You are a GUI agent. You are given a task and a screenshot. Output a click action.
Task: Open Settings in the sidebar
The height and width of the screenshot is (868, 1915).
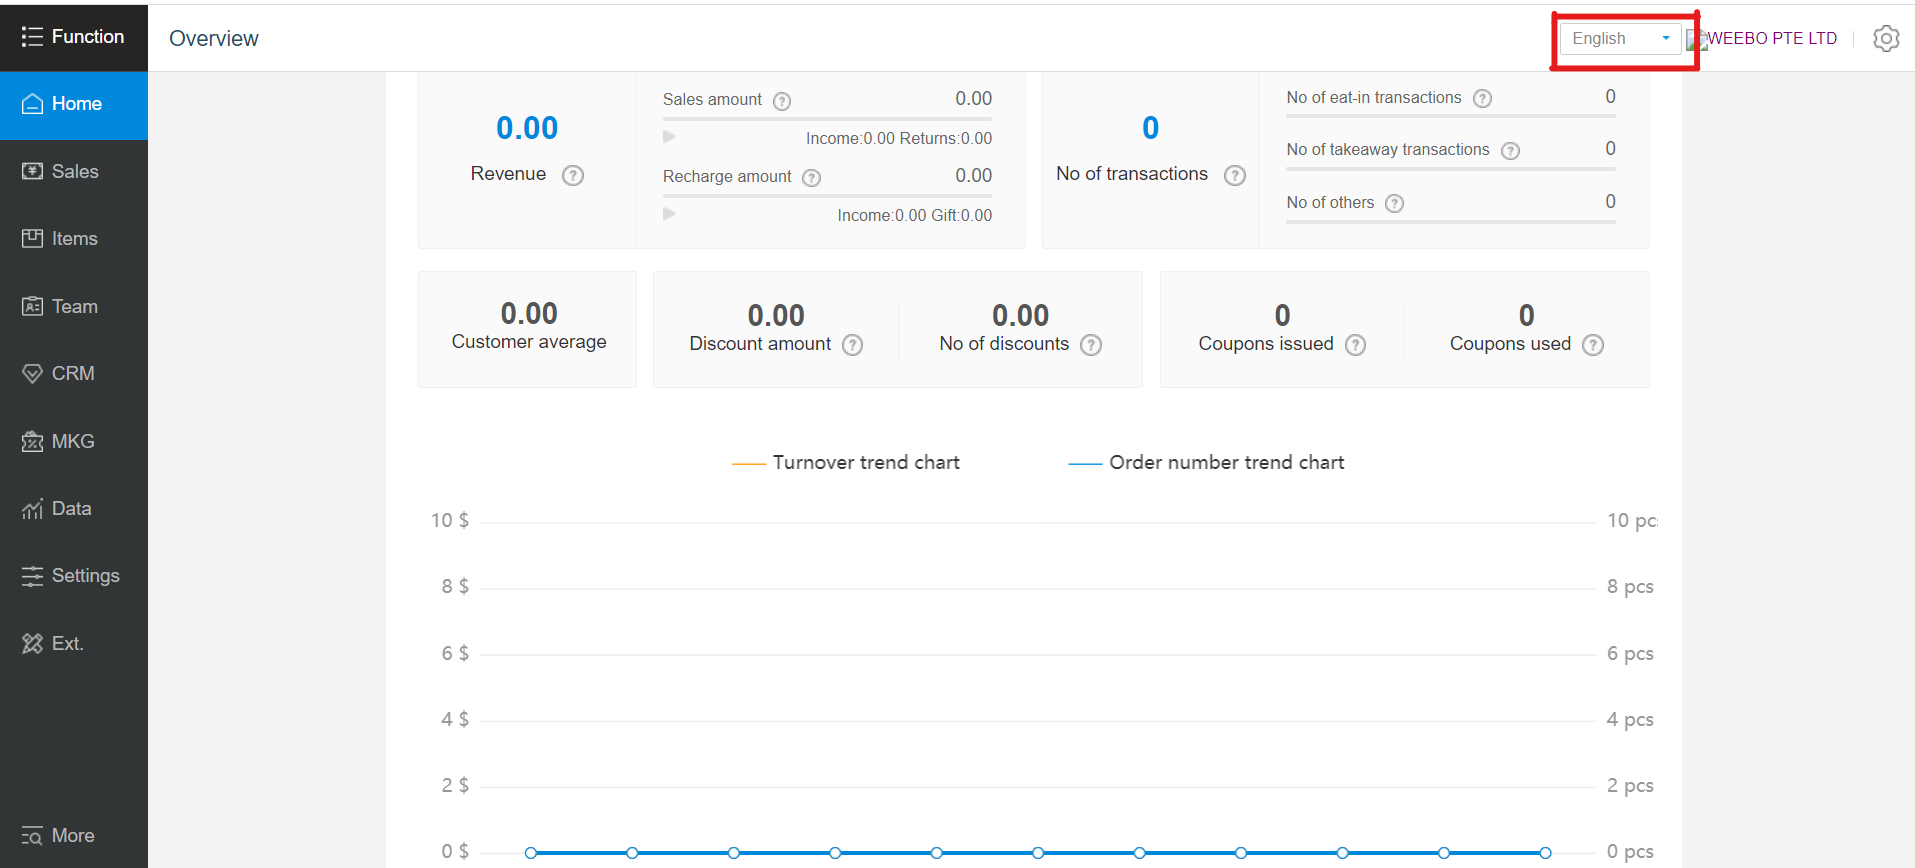pos(74,575)
